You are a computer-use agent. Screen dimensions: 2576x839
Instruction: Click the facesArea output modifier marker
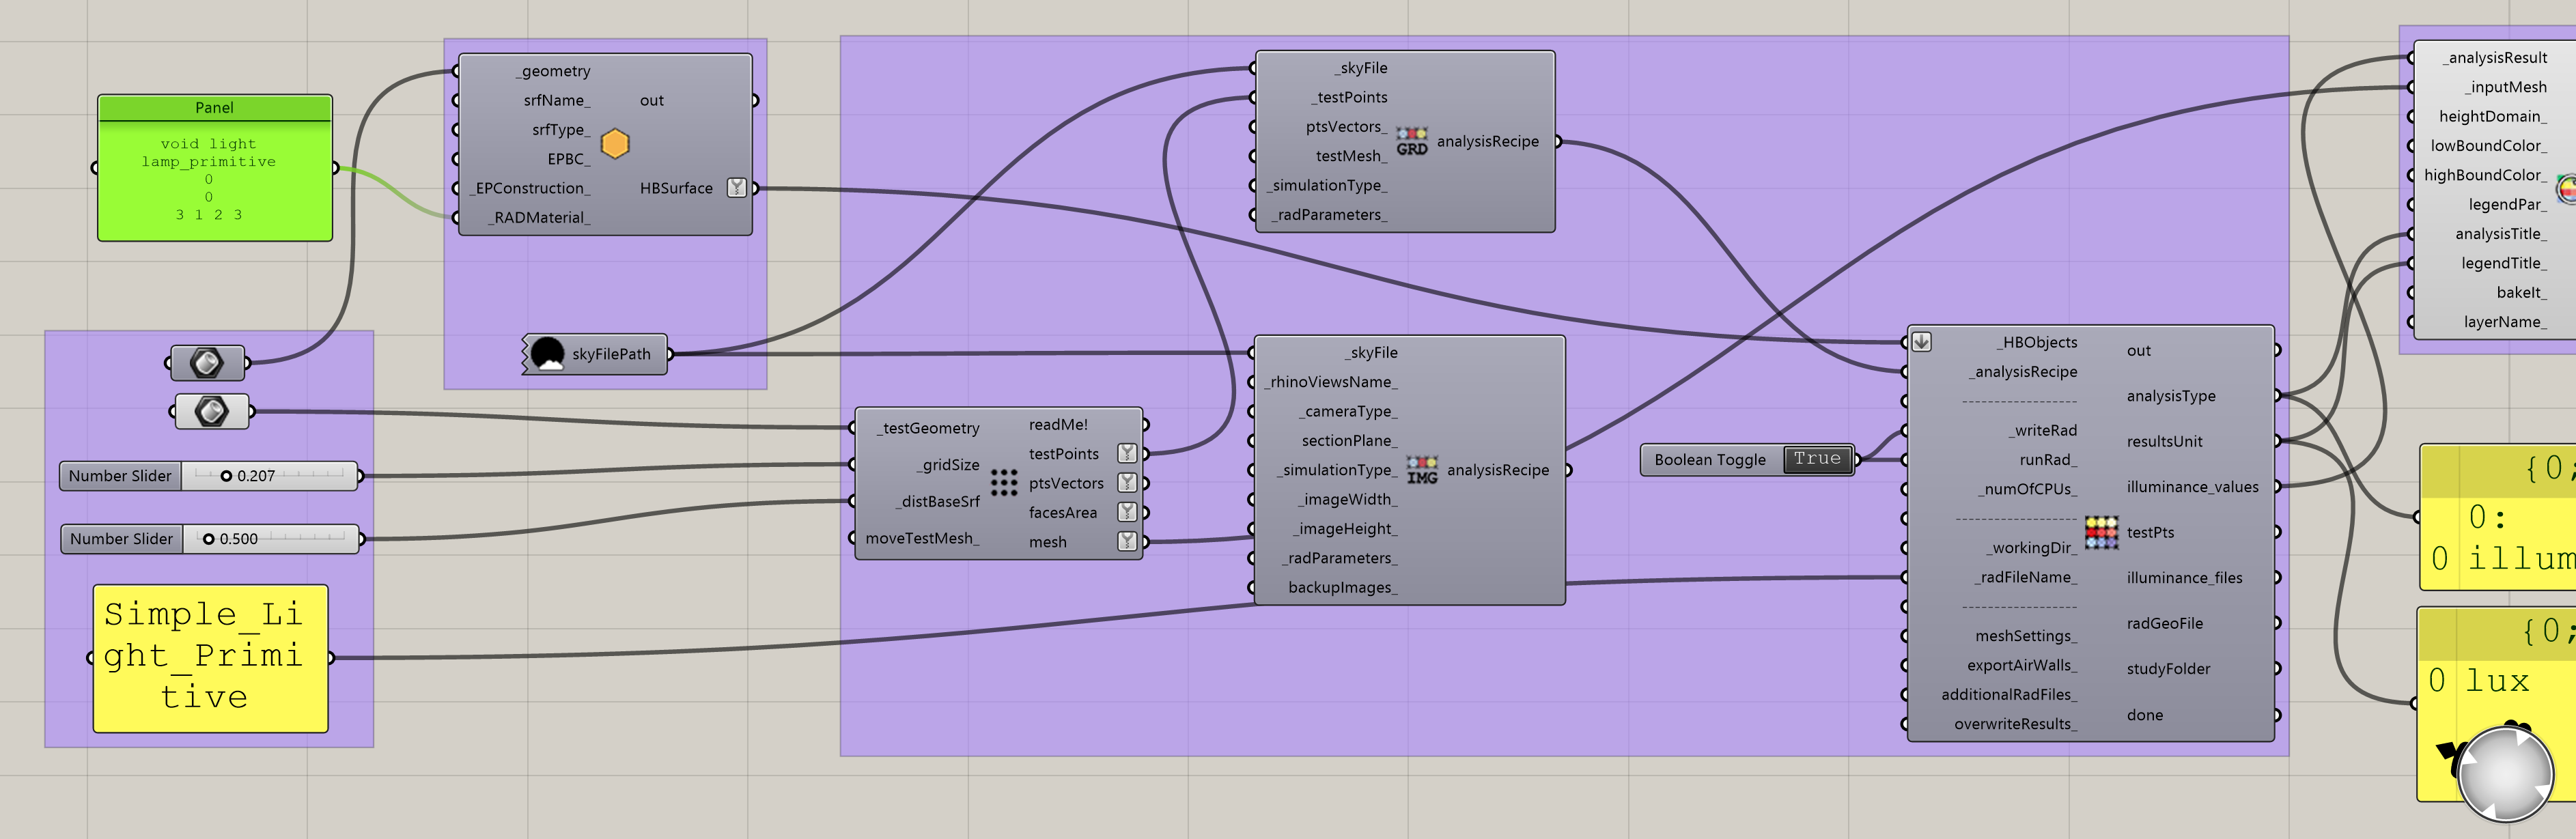1127,512
